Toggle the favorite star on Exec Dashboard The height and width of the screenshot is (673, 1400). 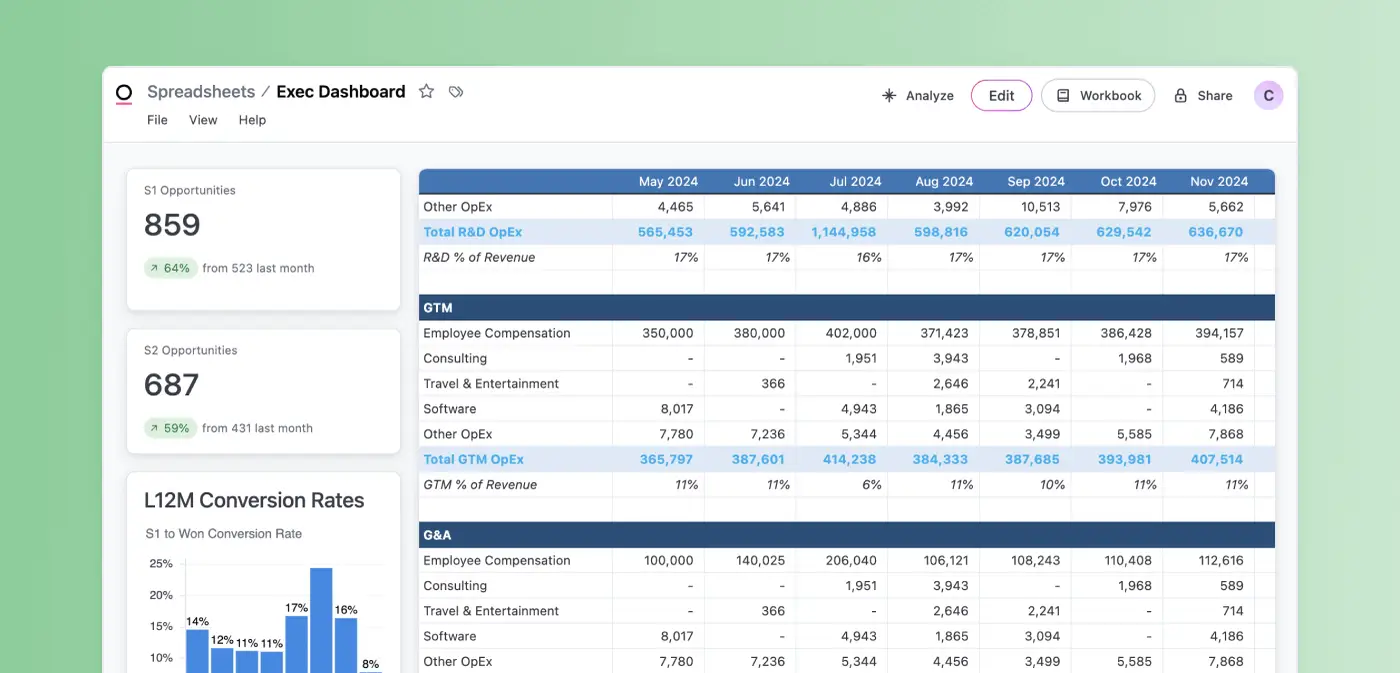426,91
